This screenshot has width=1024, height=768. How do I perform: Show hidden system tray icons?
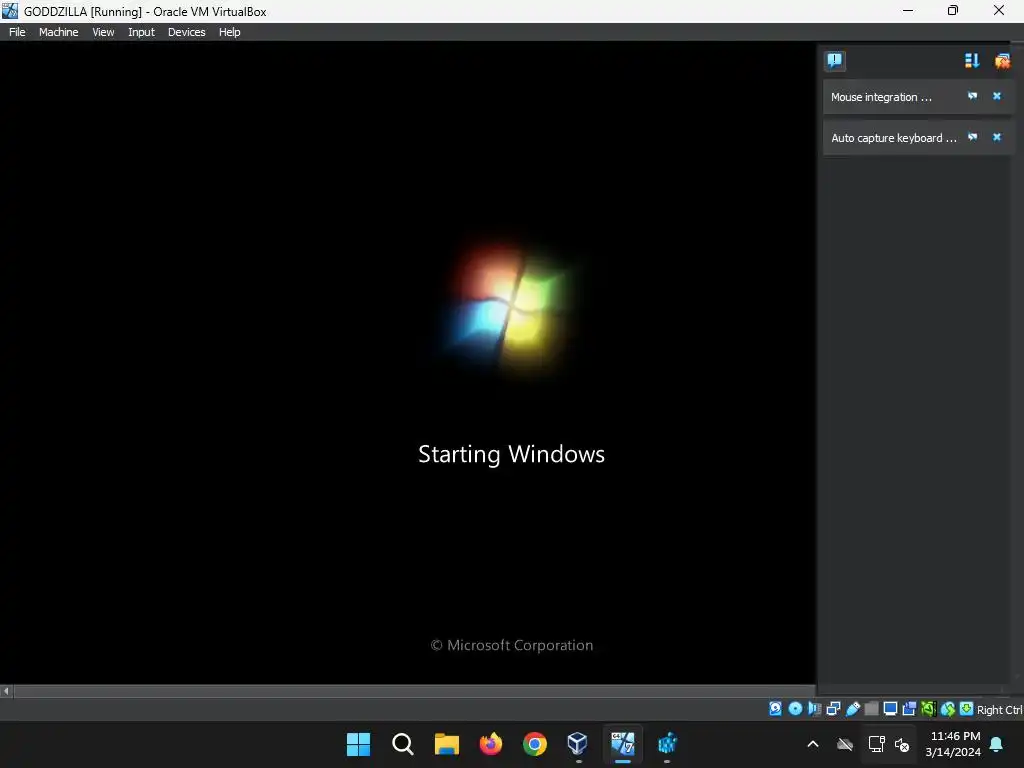point(812,744)
